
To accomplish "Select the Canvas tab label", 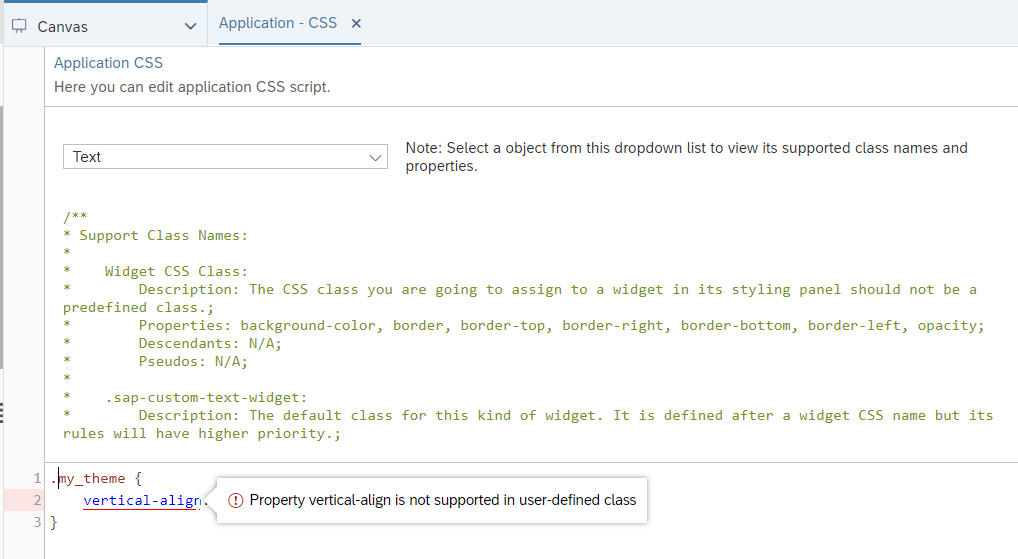I will pyautogui.click(x=62, y=26).
